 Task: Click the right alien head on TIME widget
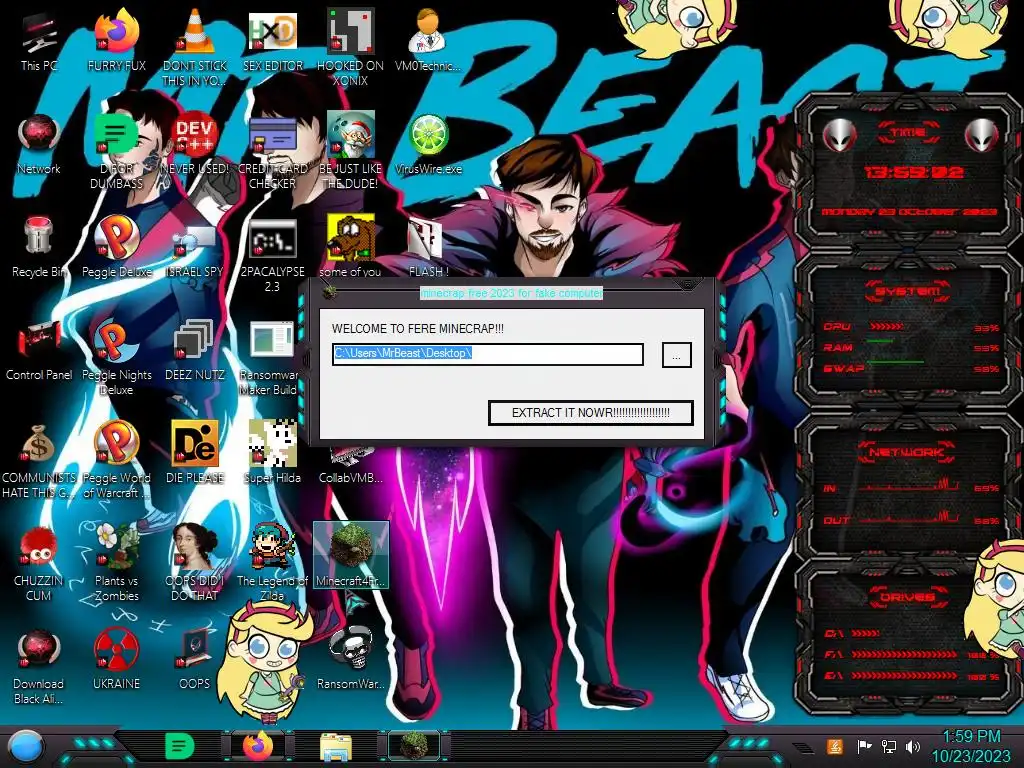click(x=982, y=135)
